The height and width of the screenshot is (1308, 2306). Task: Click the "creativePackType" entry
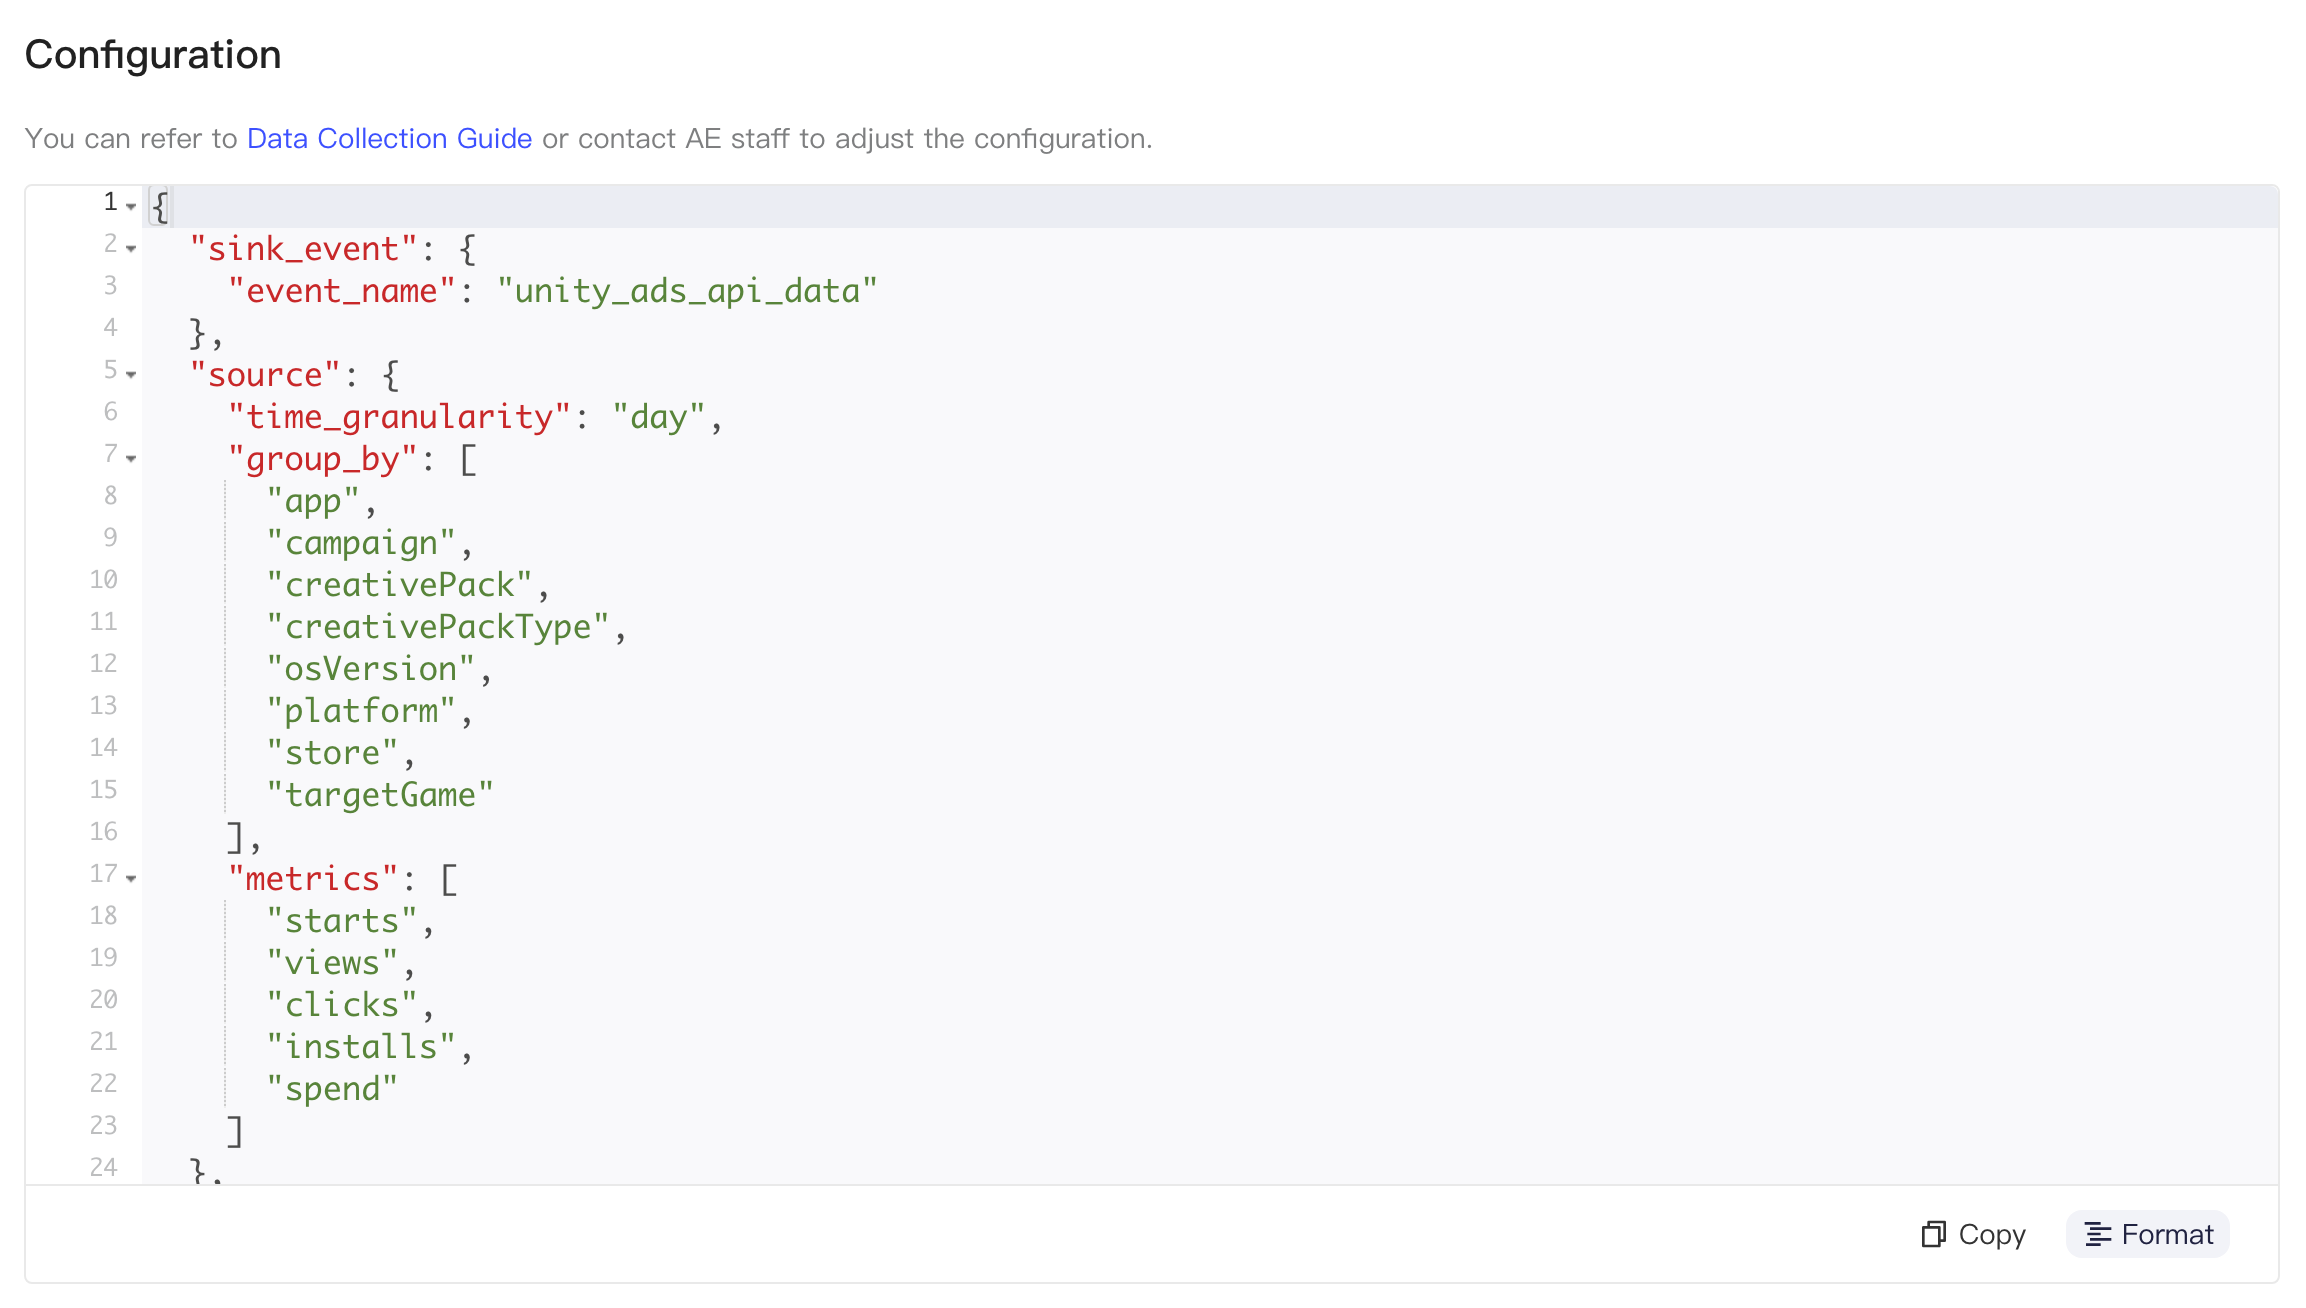pyautogui.click(x=438, y=627)
